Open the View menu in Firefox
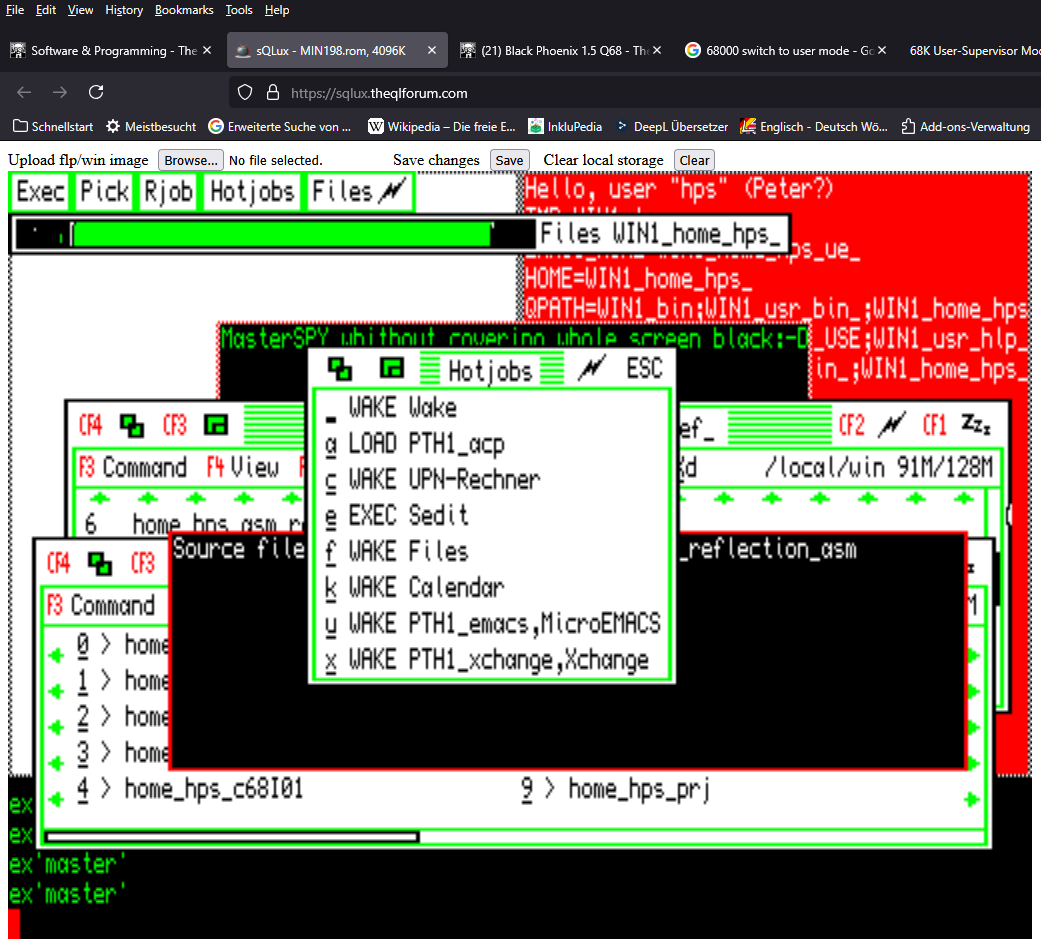 coord(80,10)
